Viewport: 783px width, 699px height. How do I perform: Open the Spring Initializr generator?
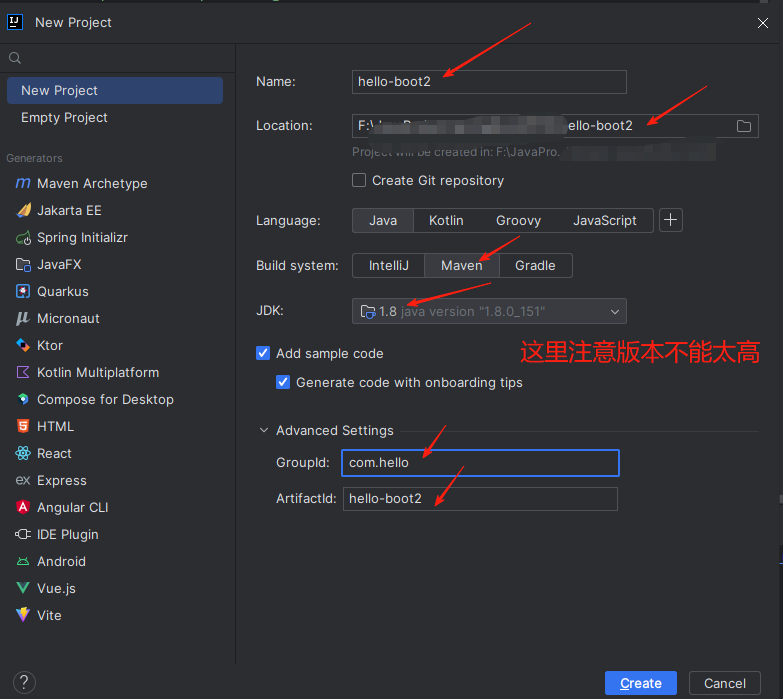pyautogui.click(x=115, y=238)
